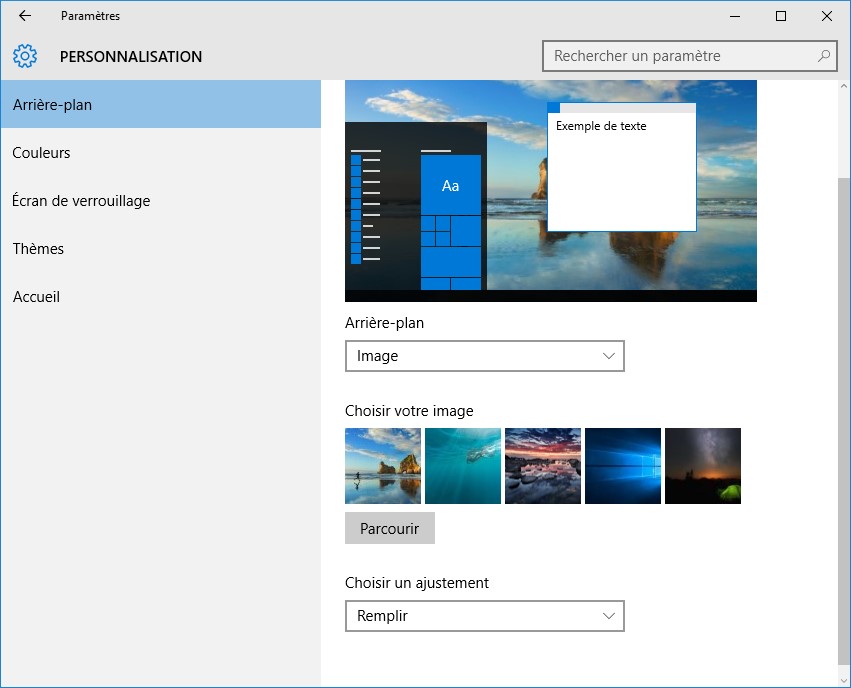Open the Arrière-plan Image dropdown
This screenshot has width=851, height=688.
point(485,356)
